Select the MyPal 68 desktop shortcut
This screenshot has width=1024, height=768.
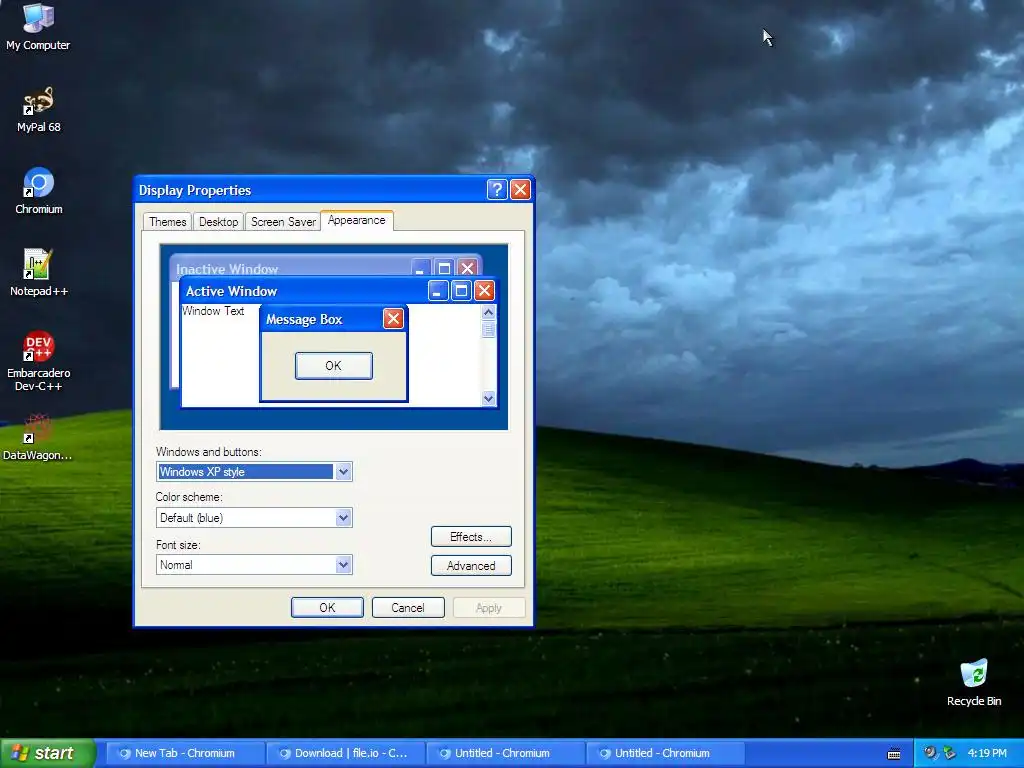(x=38, y=110)
